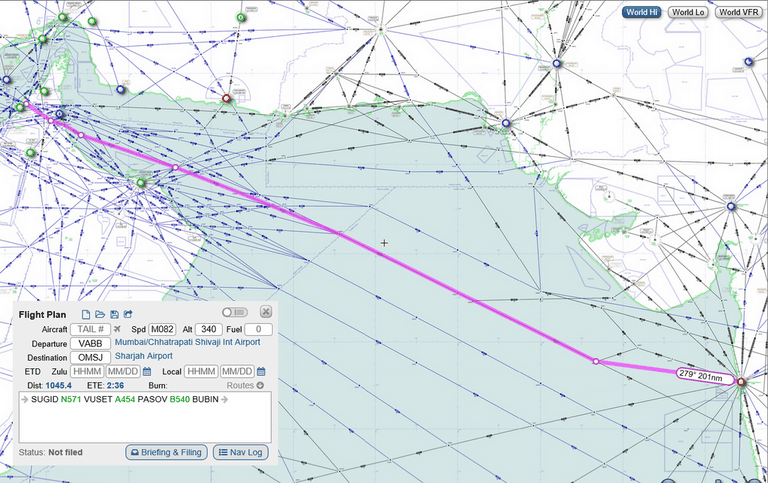Edit the Destination field OMSJ
Screen dimensions: 768x483
tap(90, 358)
